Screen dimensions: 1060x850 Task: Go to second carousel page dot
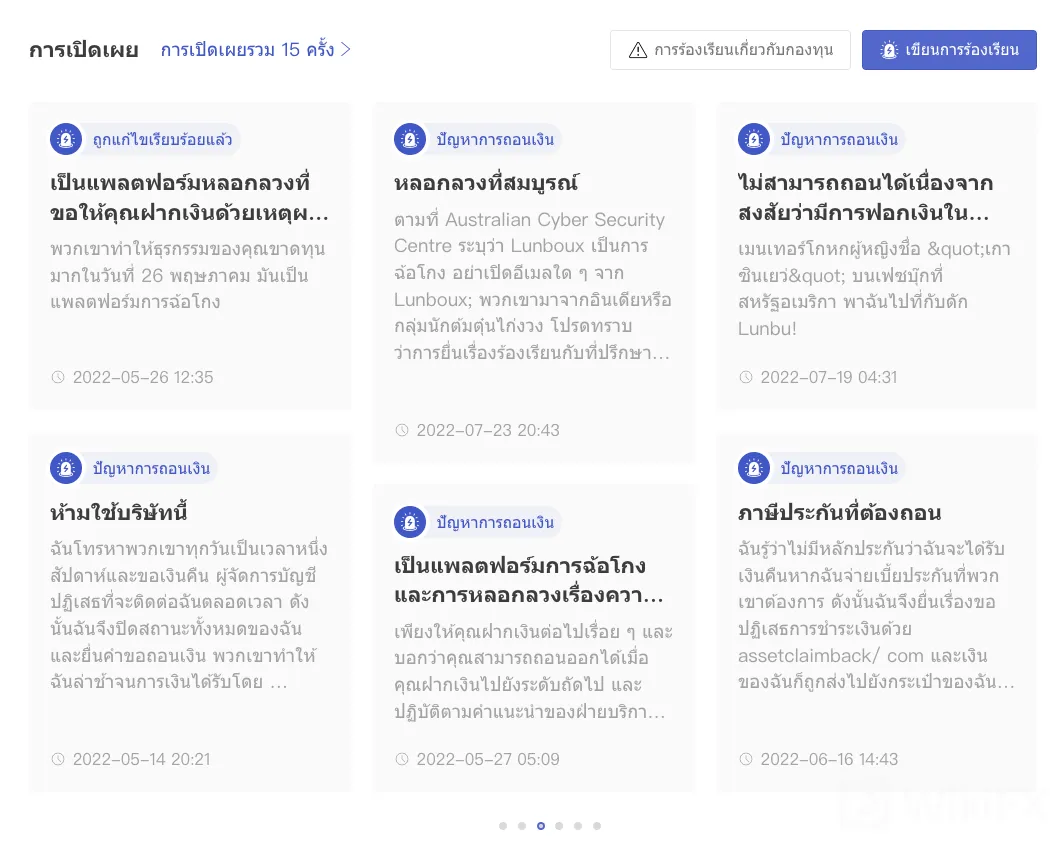522,826
